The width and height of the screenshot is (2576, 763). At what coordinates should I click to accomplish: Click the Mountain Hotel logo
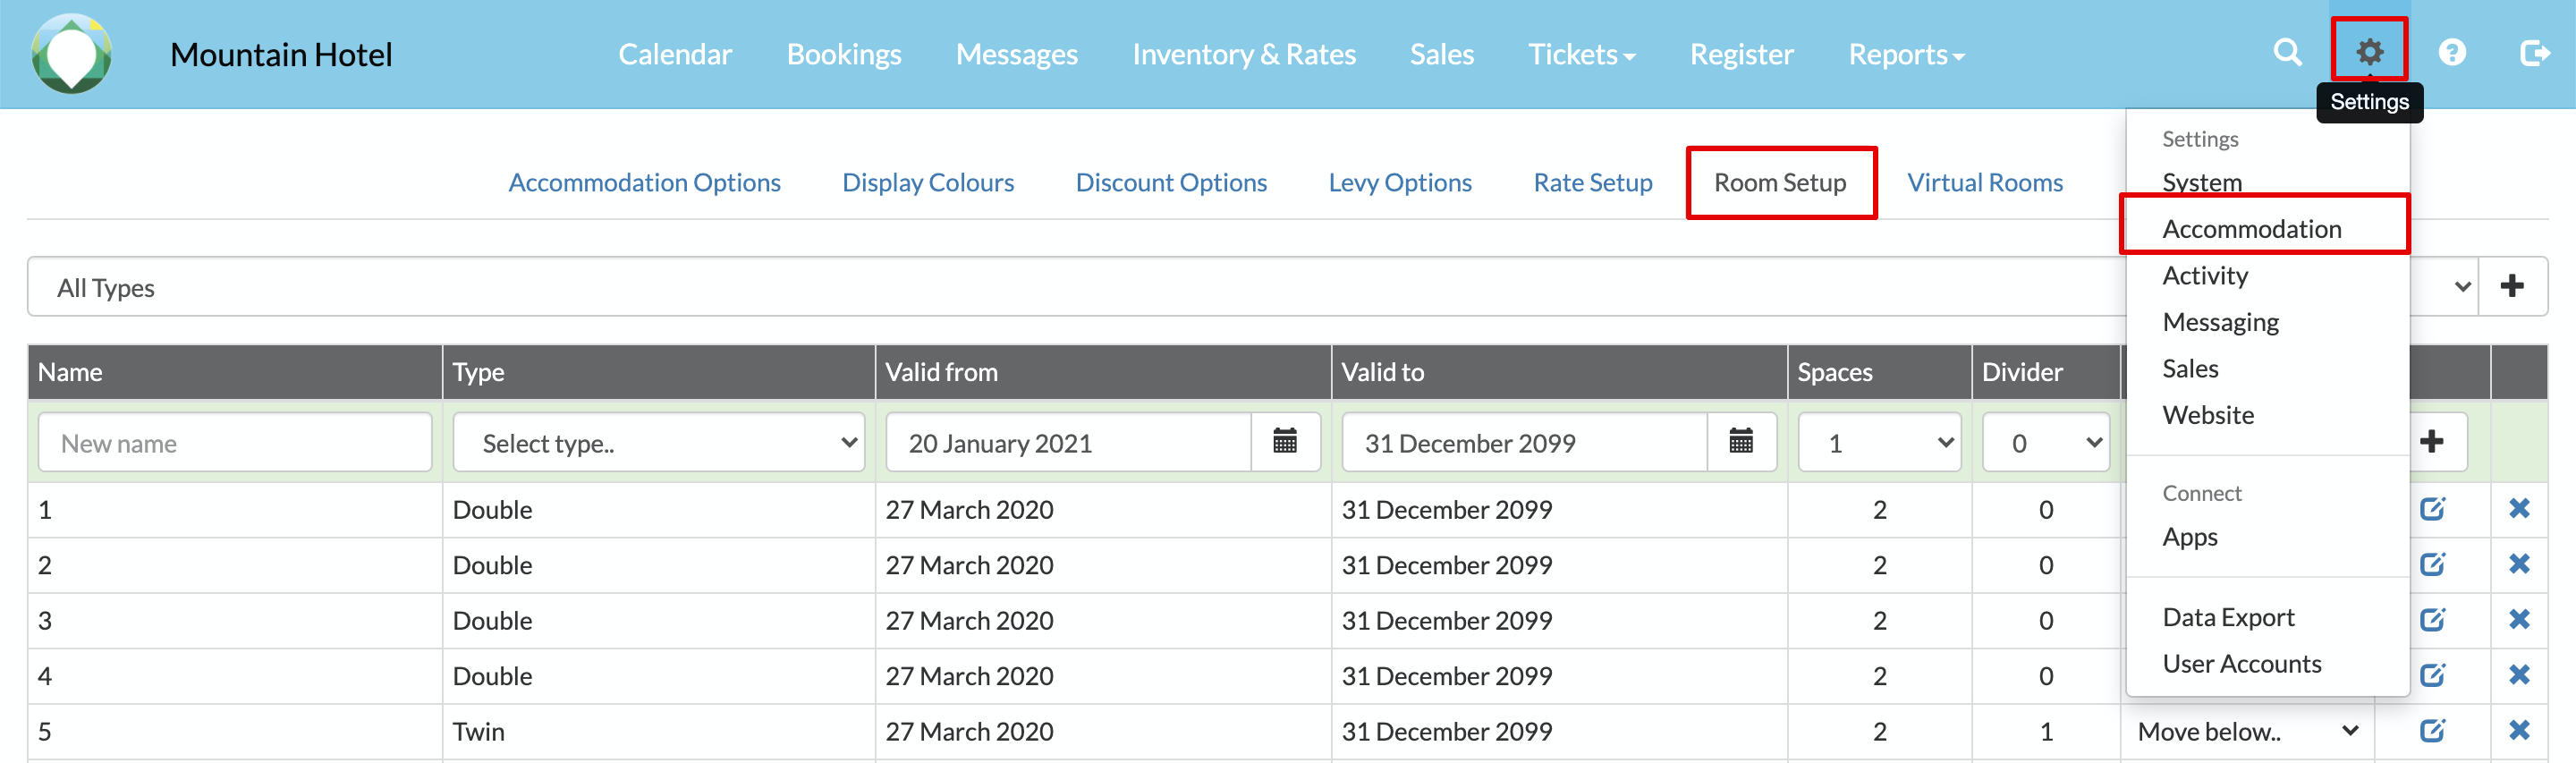point(71,54)
